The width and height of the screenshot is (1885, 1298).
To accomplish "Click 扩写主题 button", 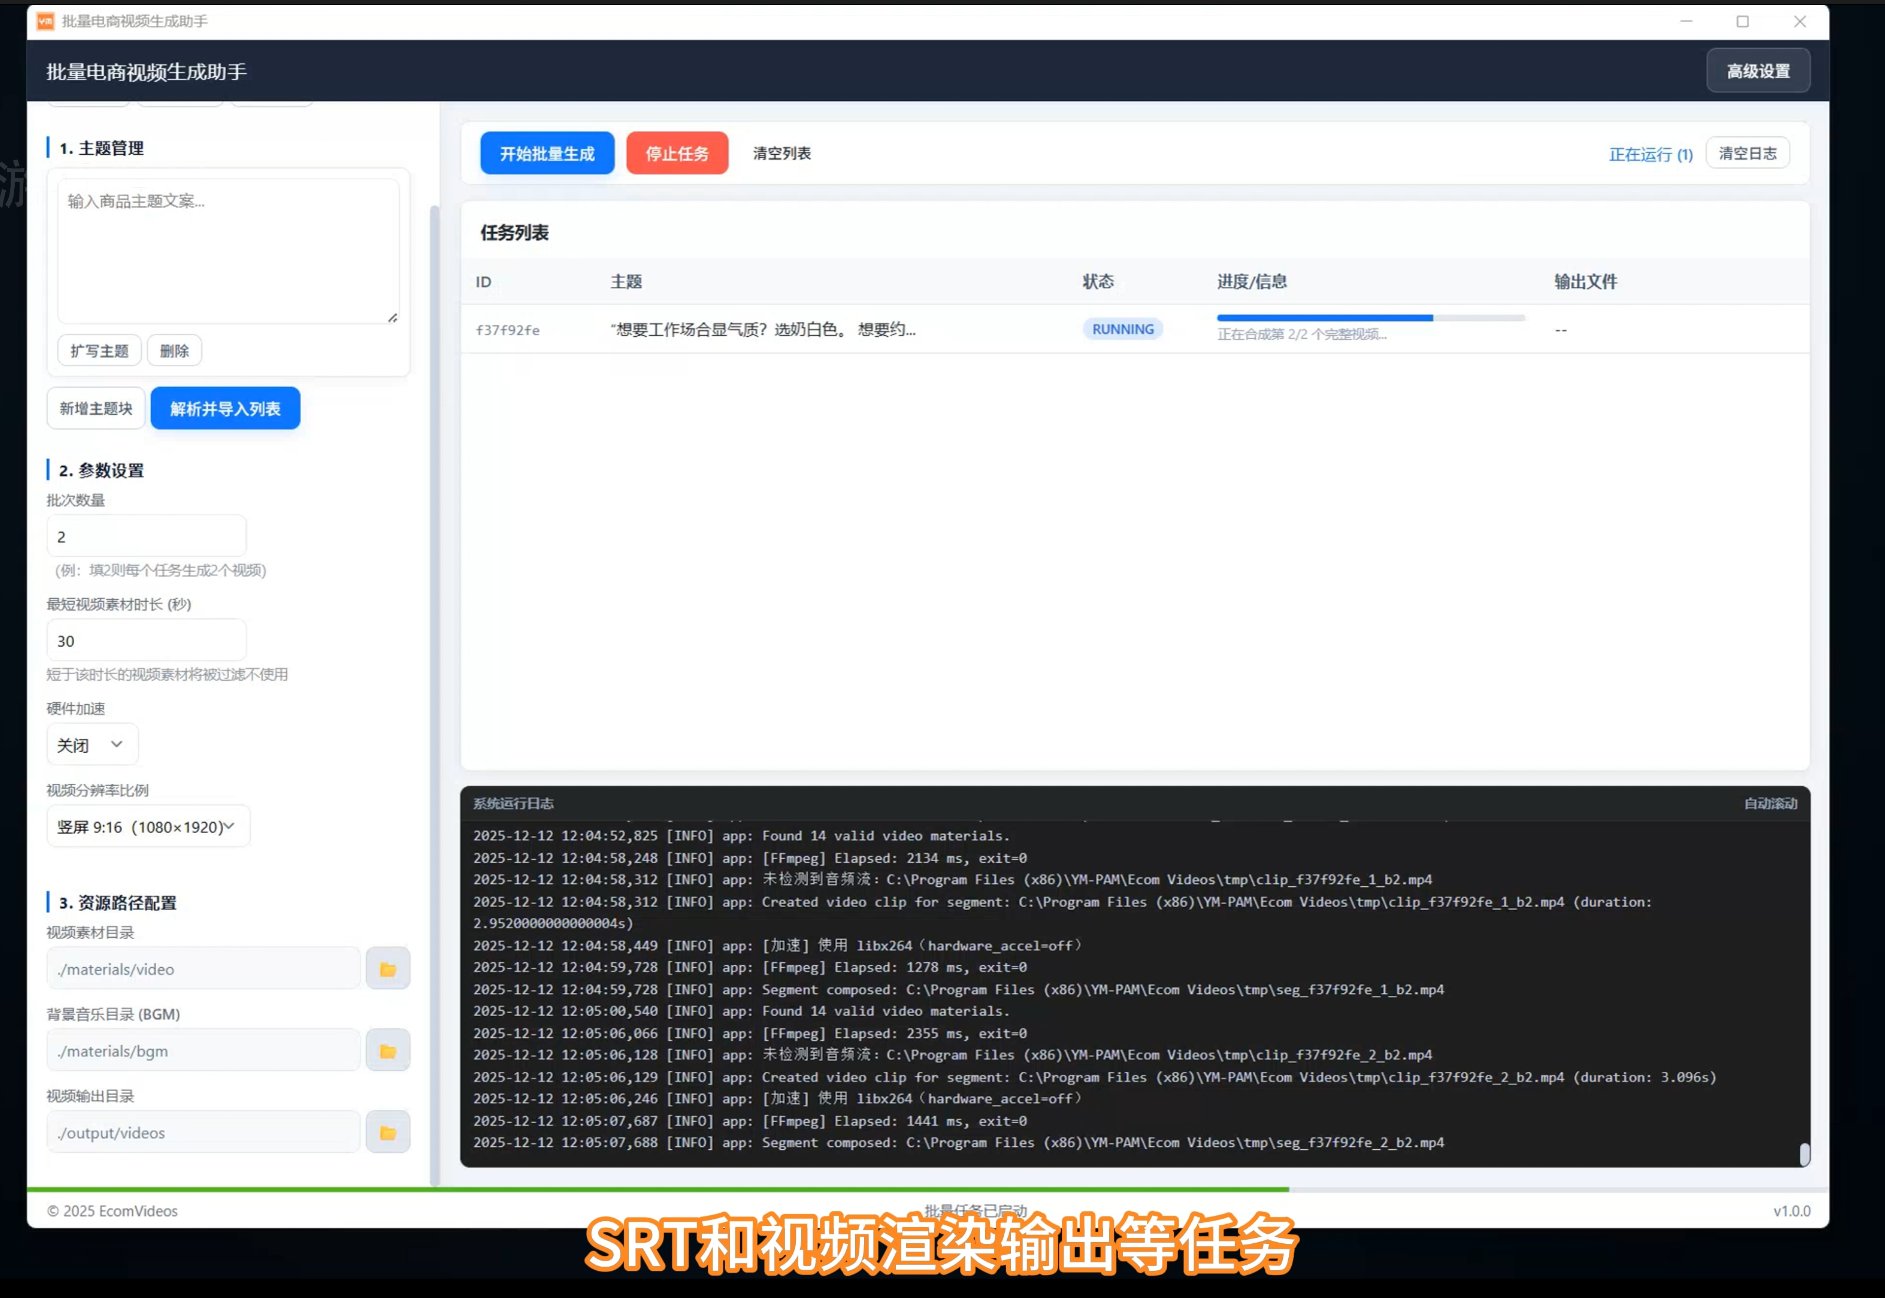I will [99, 351].
